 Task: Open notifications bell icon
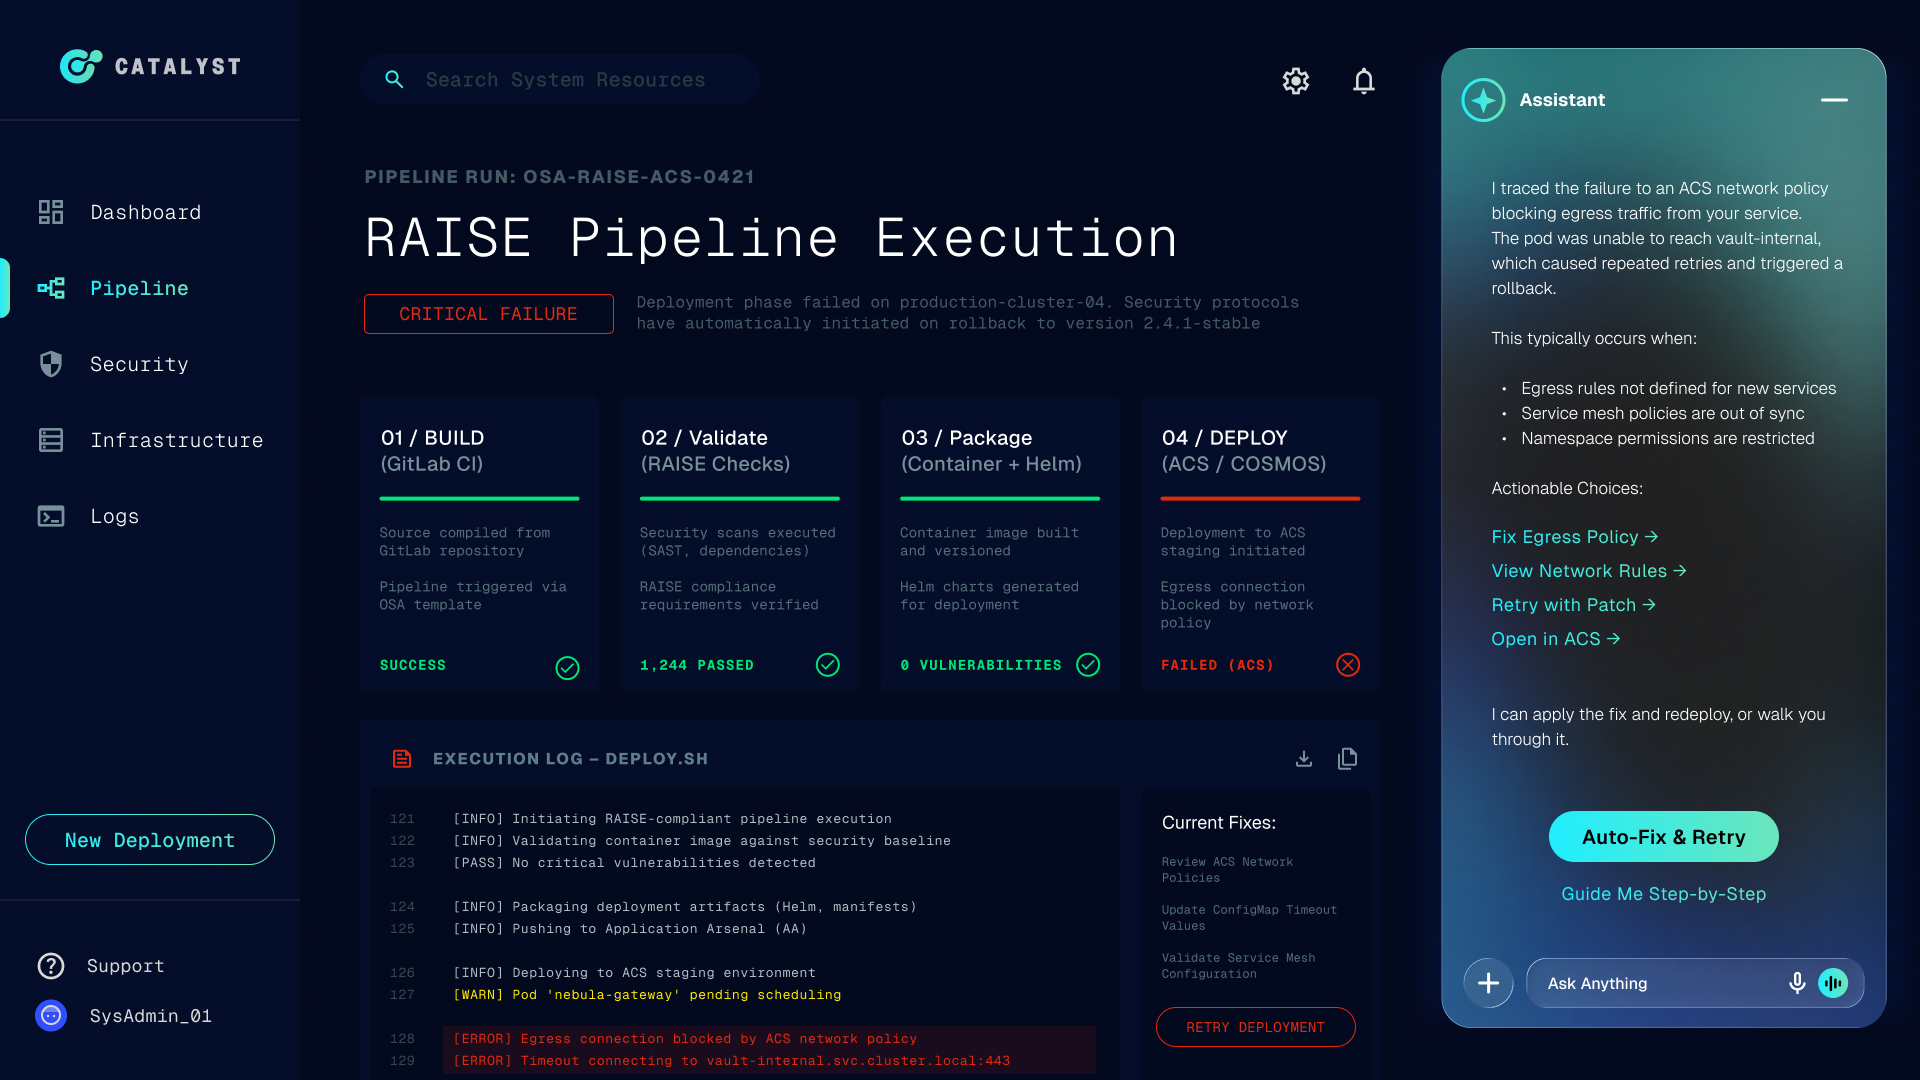(1364, 81)
